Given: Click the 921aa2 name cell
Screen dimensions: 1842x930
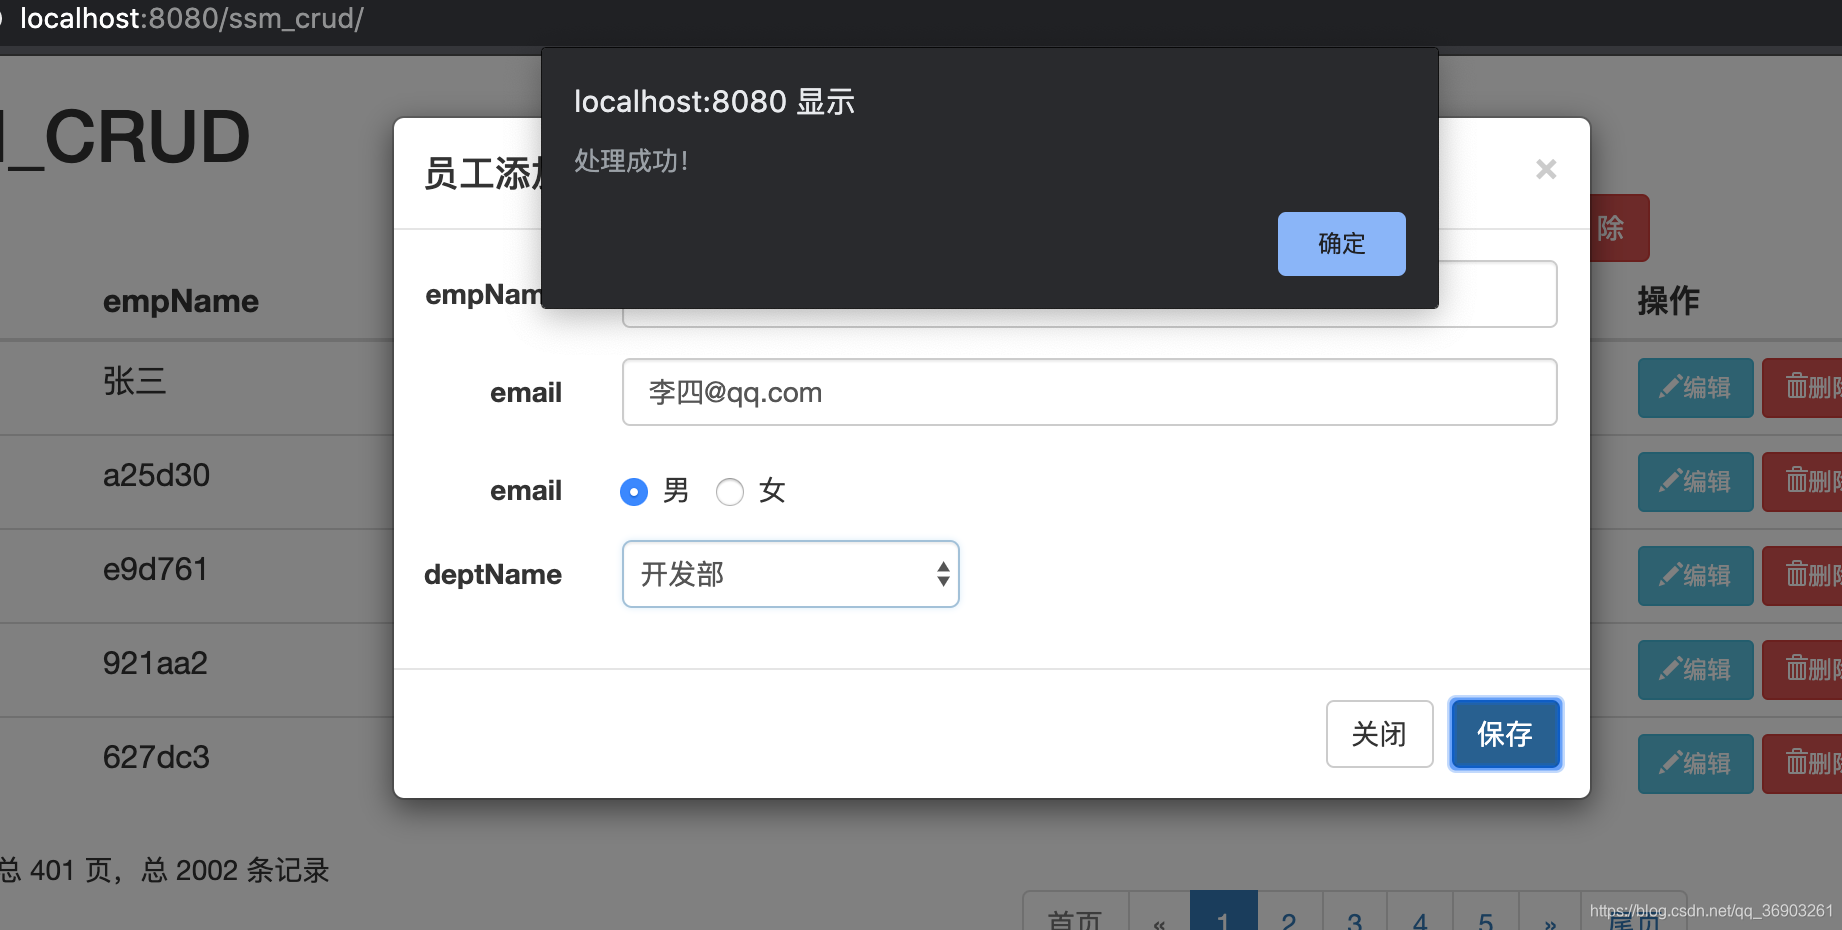Looking at the screenshot, I should tap(155, 663).
